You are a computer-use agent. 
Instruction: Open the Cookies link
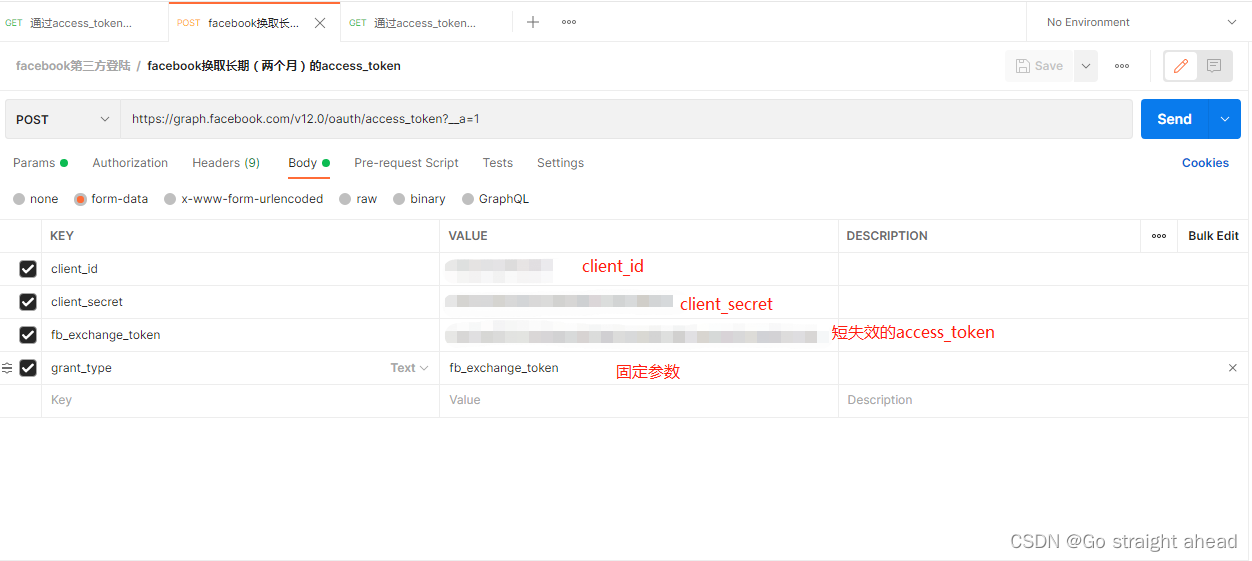pos(1205,163)
